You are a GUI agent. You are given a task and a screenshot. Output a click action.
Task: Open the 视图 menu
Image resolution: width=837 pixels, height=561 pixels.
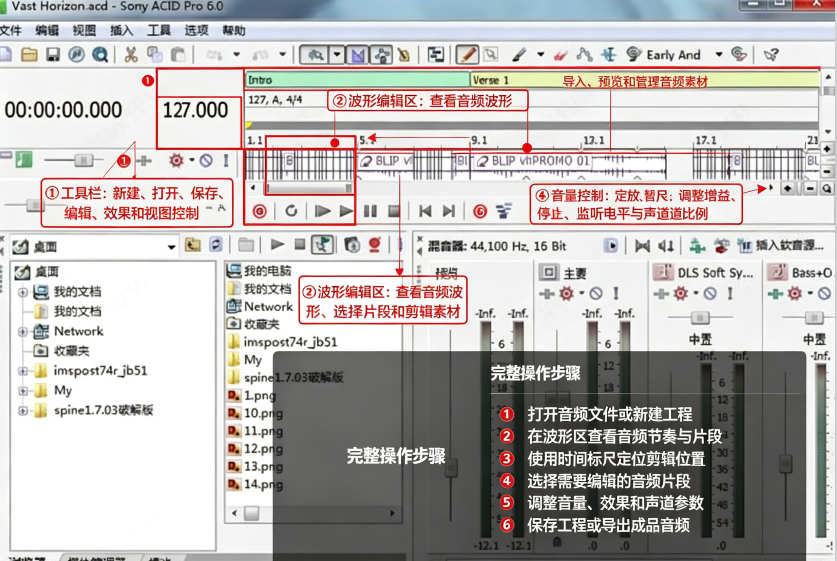point(84,30)
